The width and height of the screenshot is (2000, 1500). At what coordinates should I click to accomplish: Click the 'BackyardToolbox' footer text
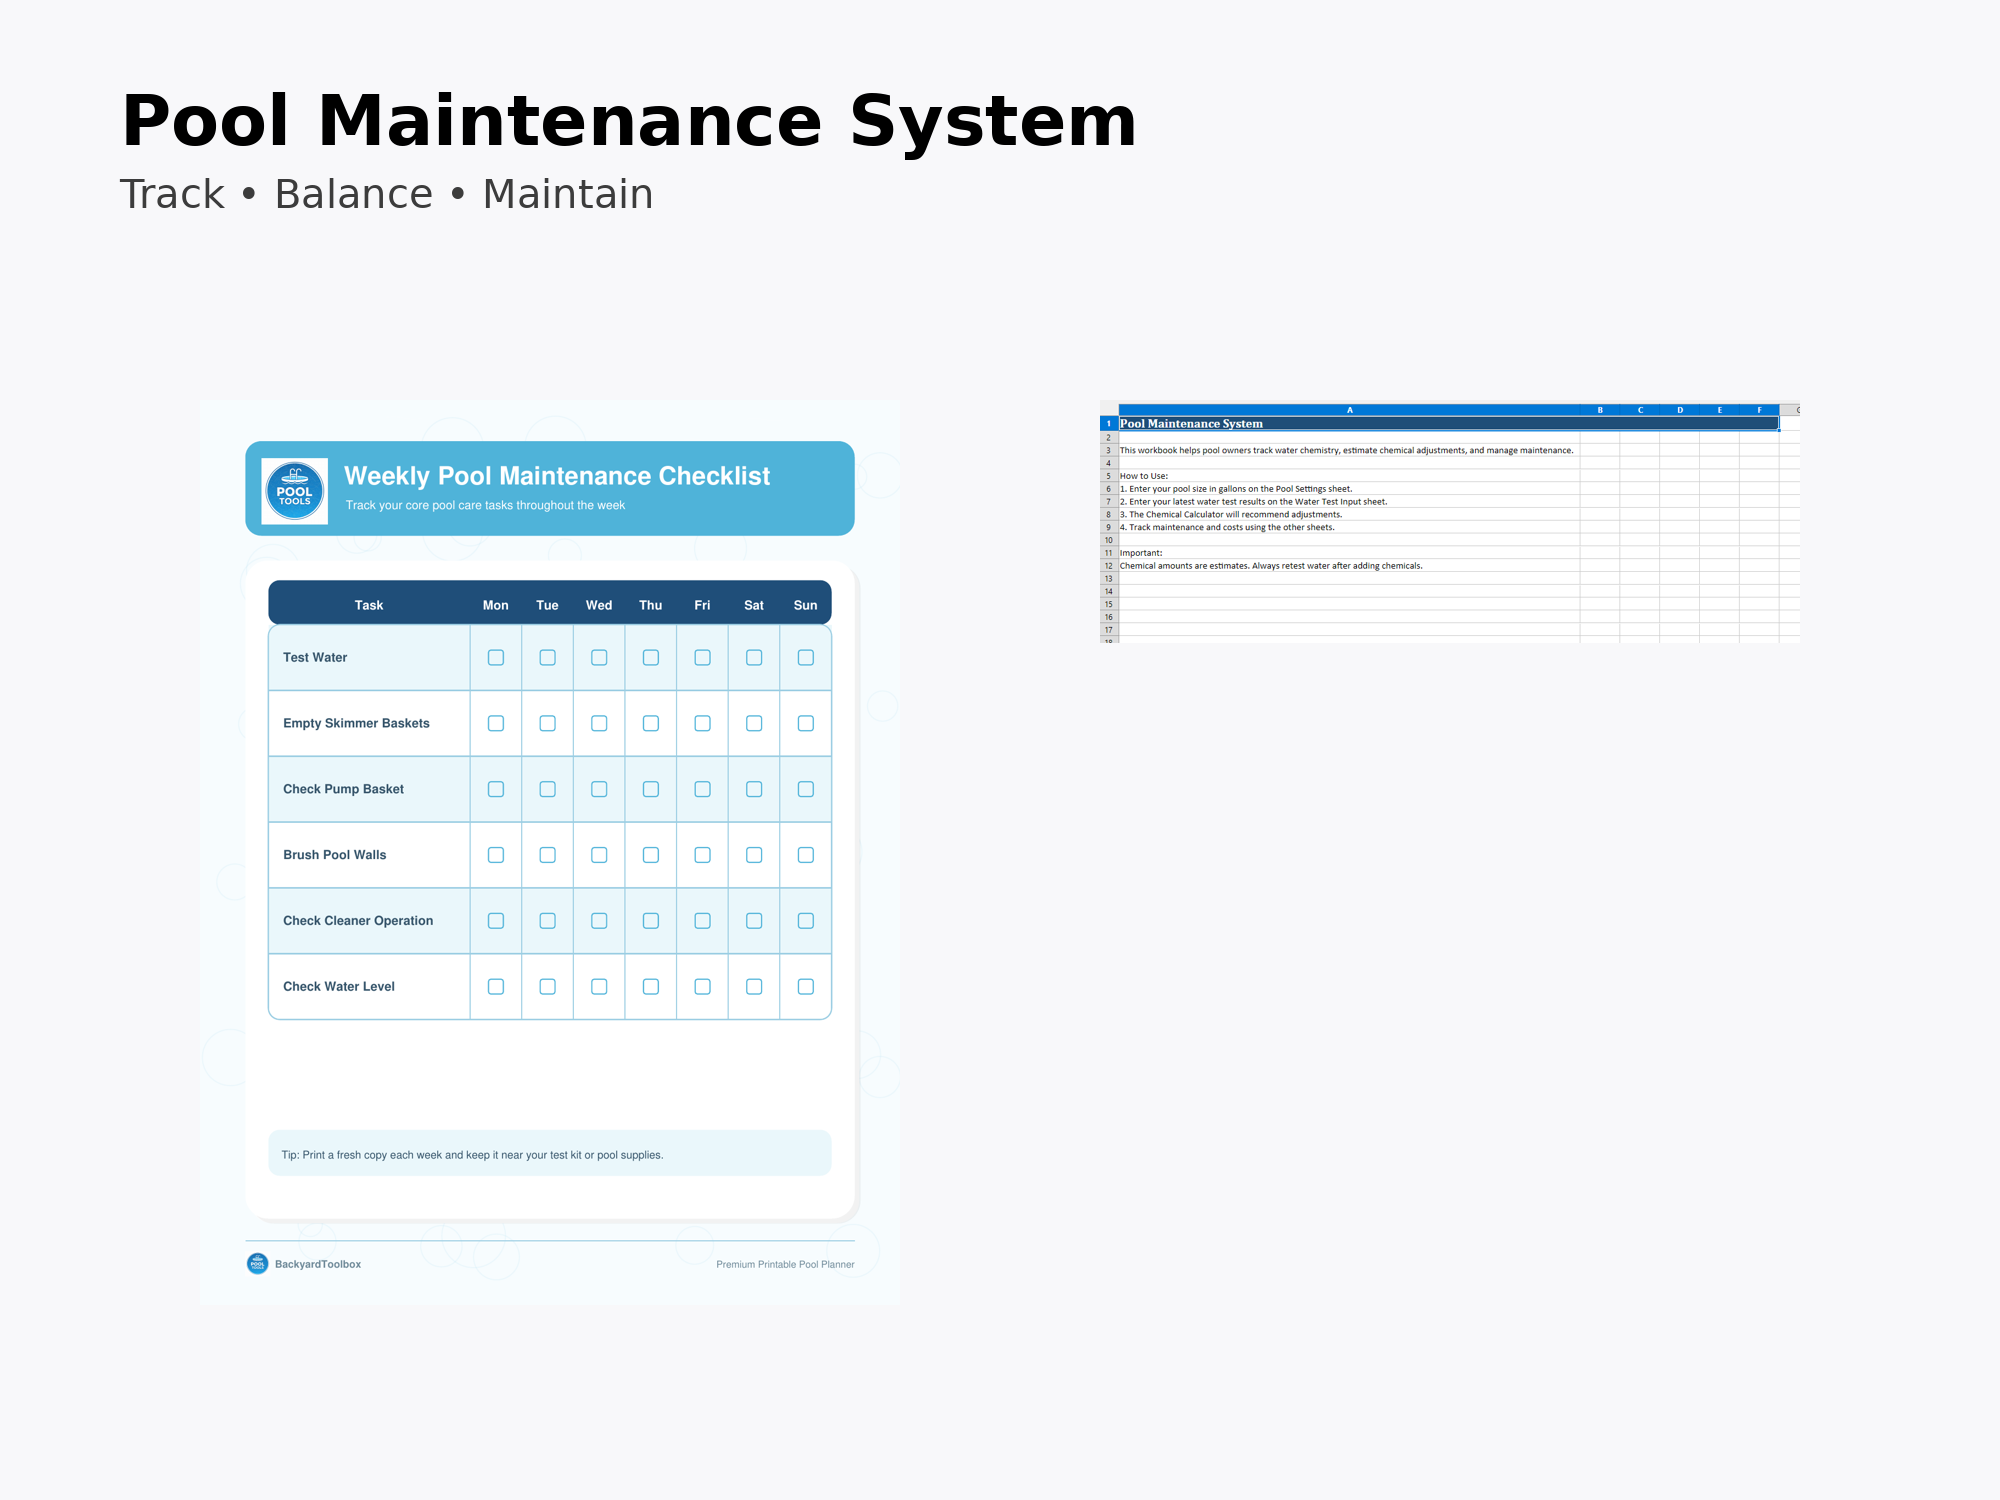318,1264
